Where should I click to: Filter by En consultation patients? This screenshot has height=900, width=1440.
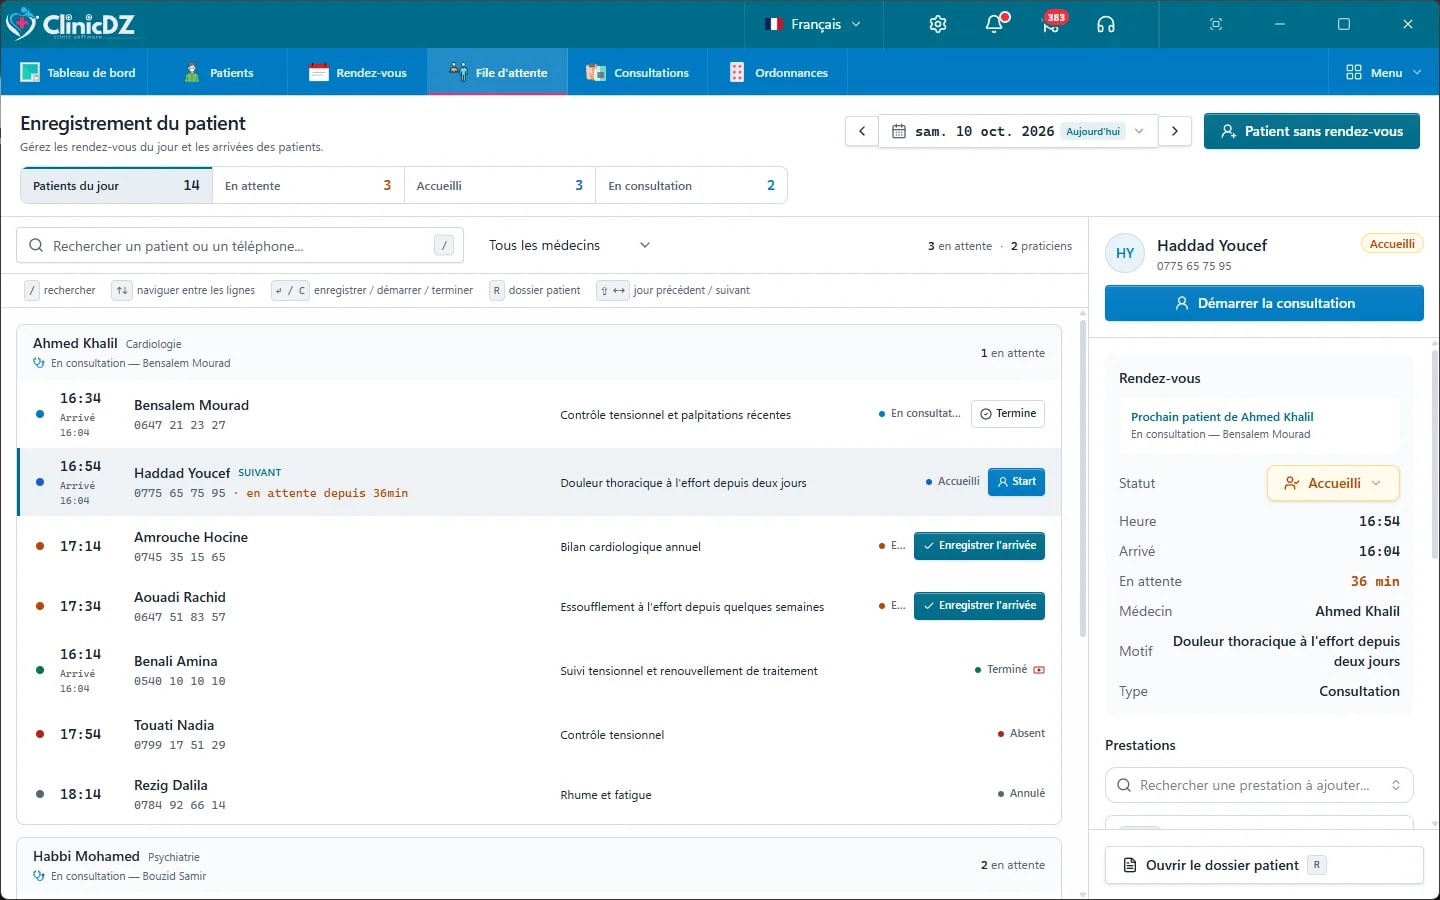(x=691, y=185)
